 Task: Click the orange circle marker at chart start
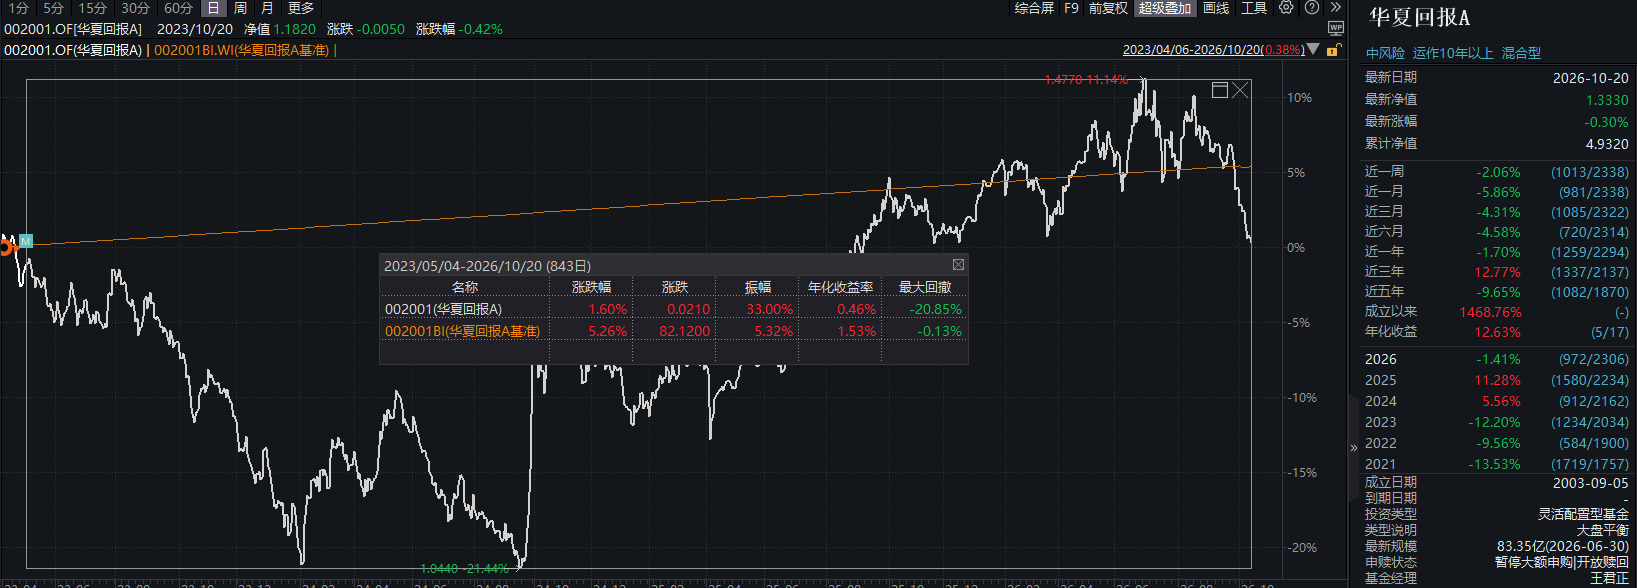(x=5, y=247)
